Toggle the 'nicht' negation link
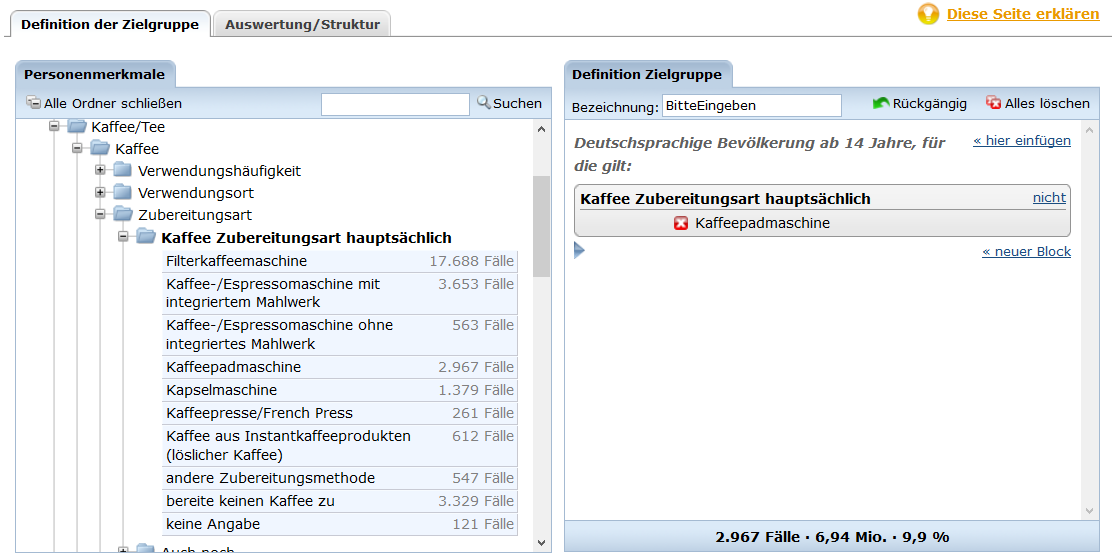 (1048, 198)
